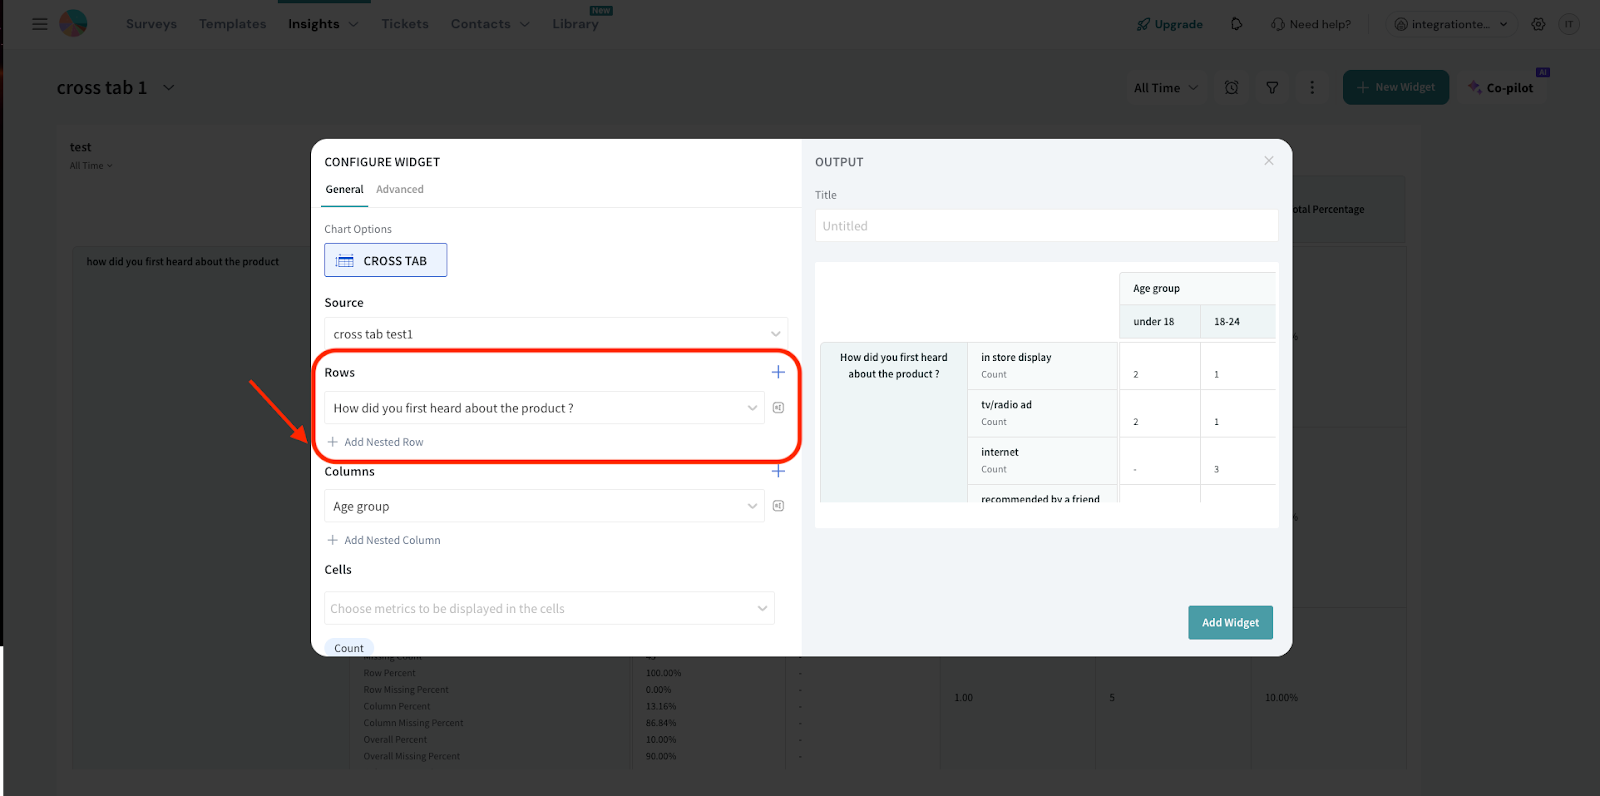
Task: Click the plus icon next to Rows
Action: (778, 372)
